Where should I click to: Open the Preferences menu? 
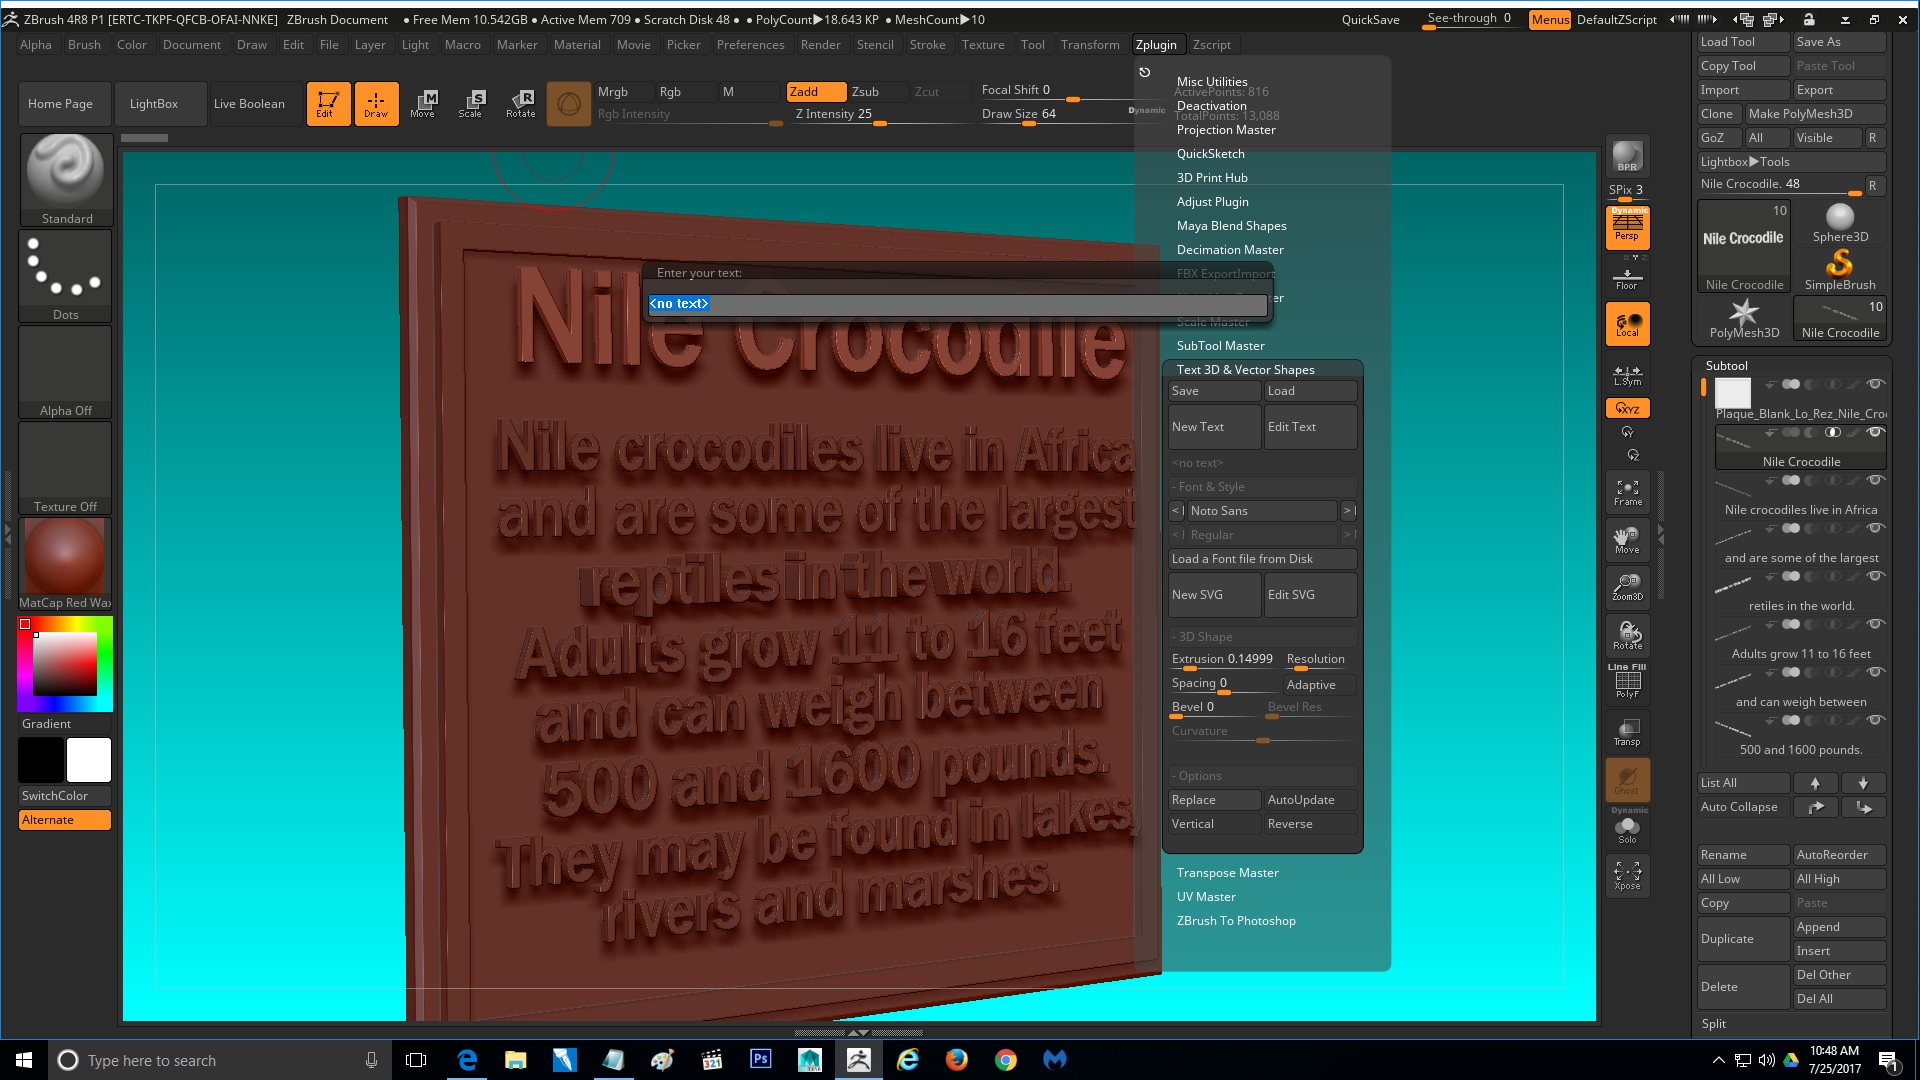point(750,45)
